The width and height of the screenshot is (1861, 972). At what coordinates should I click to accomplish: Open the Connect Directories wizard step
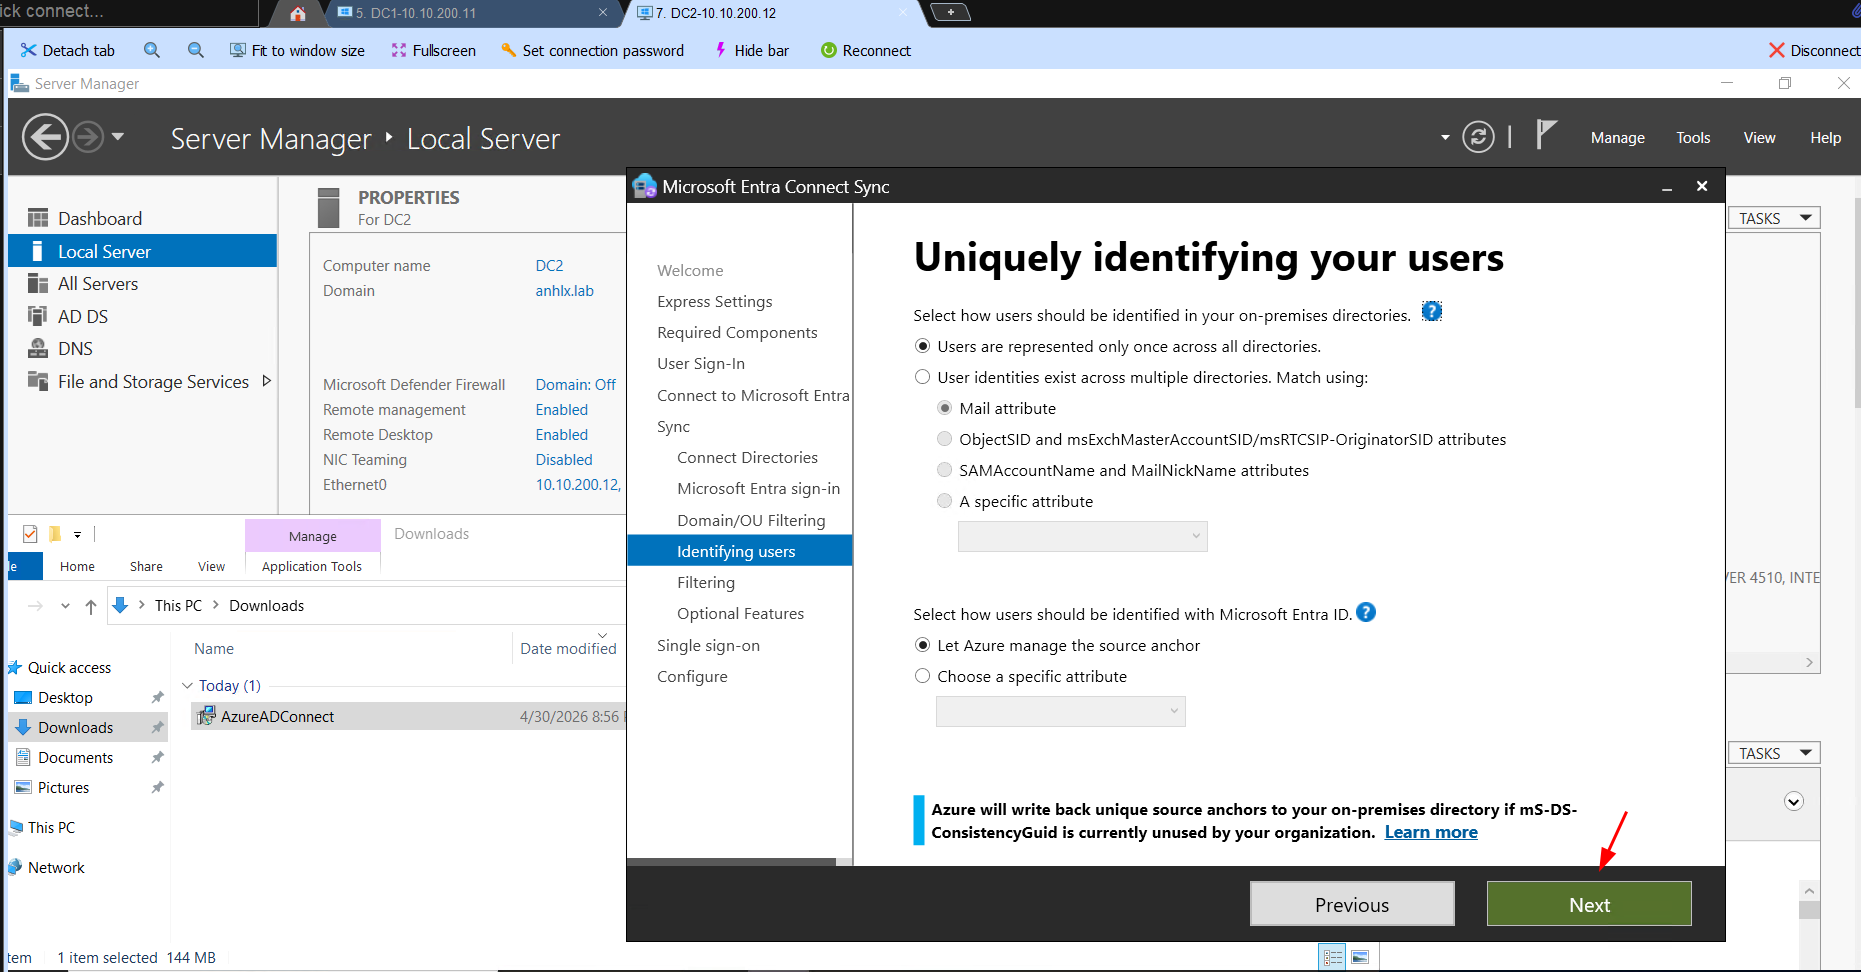(747, 458)
